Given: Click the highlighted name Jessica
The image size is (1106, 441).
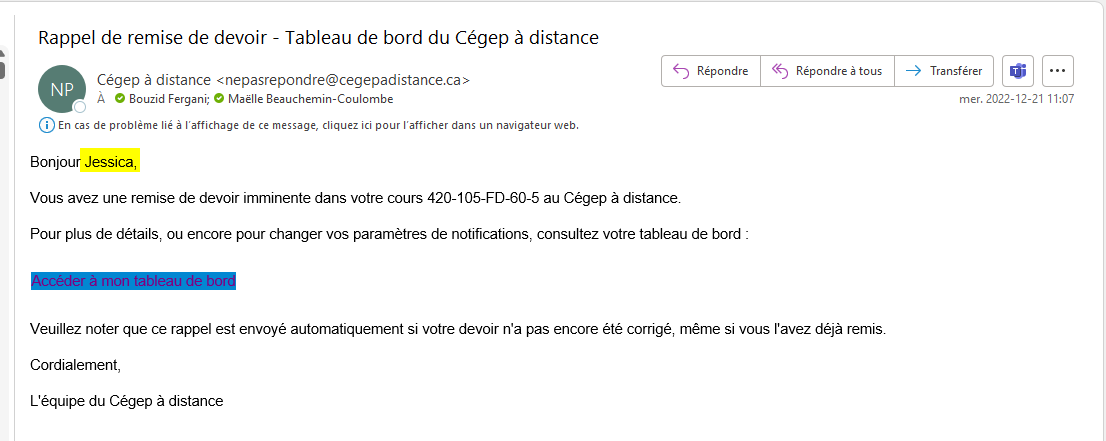Looking at the screenshot, I should pos(111,162).
